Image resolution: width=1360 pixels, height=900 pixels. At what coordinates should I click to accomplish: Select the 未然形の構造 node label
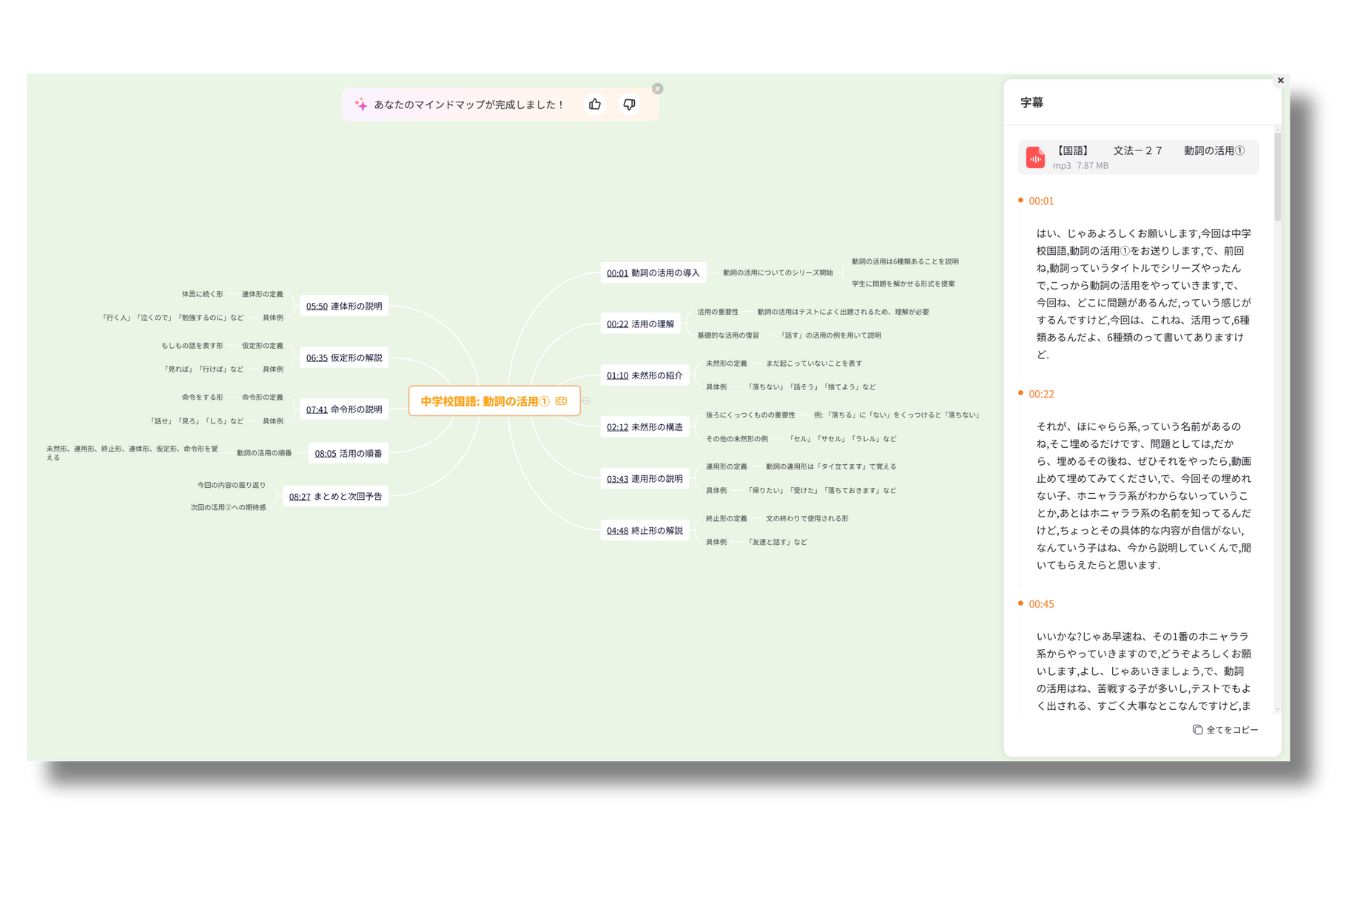tap(657, 427)
